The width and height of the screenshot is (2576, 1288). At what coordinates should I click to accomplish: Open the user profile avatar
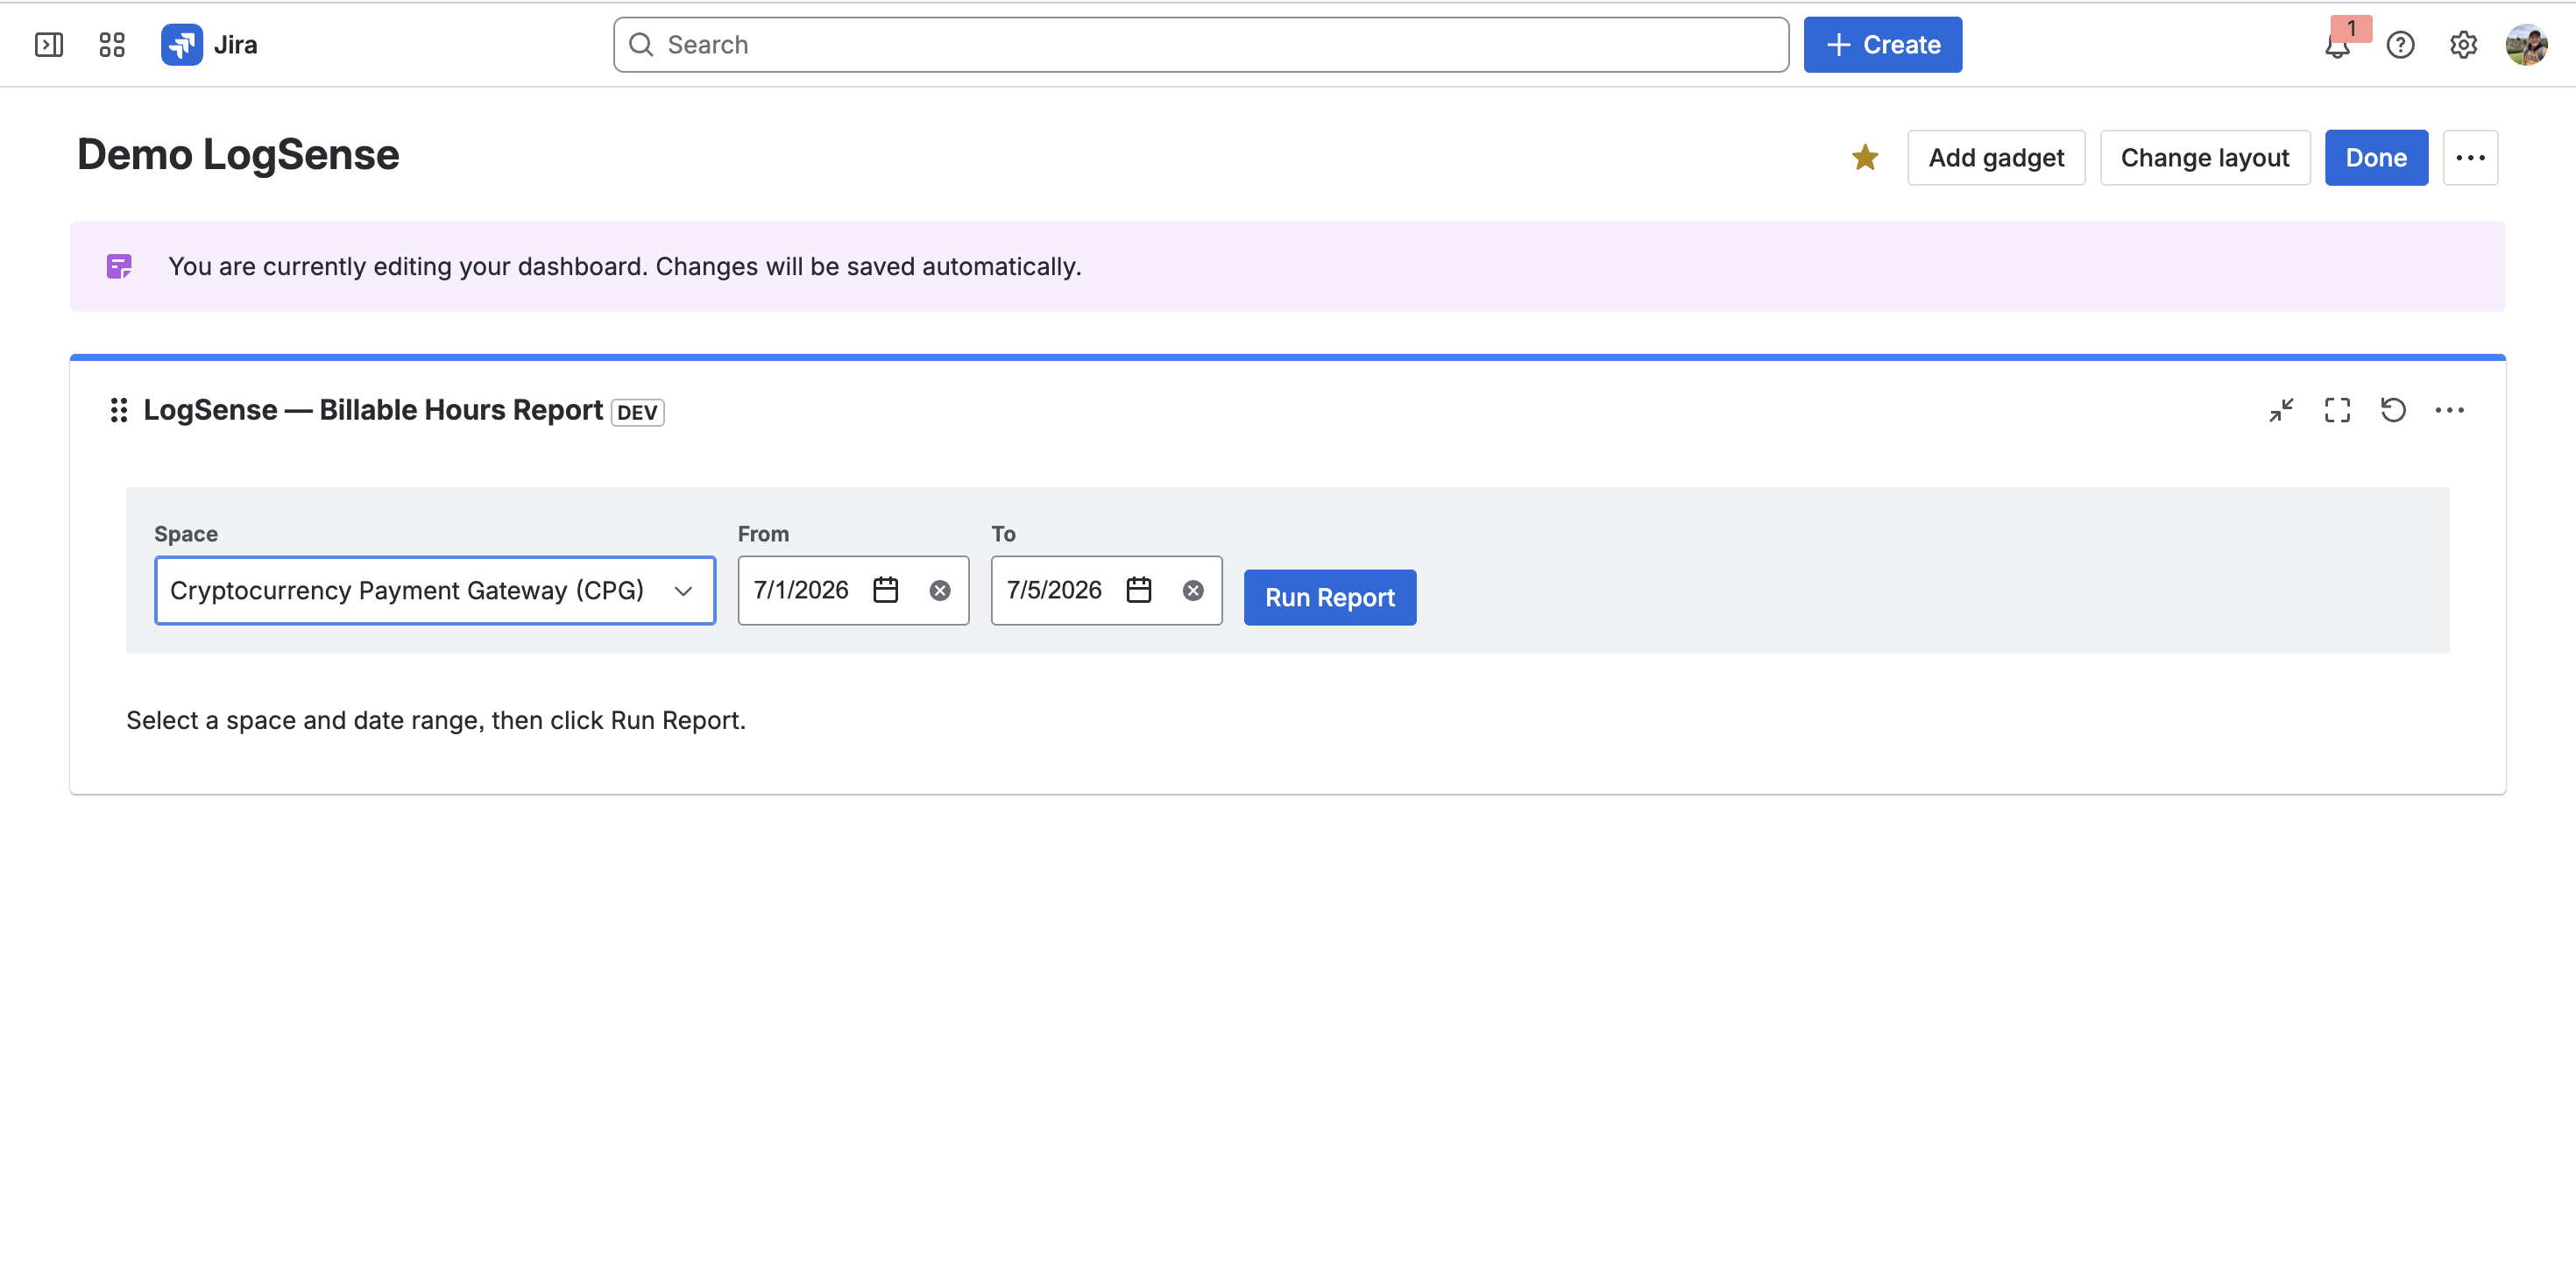(2526, 45)
